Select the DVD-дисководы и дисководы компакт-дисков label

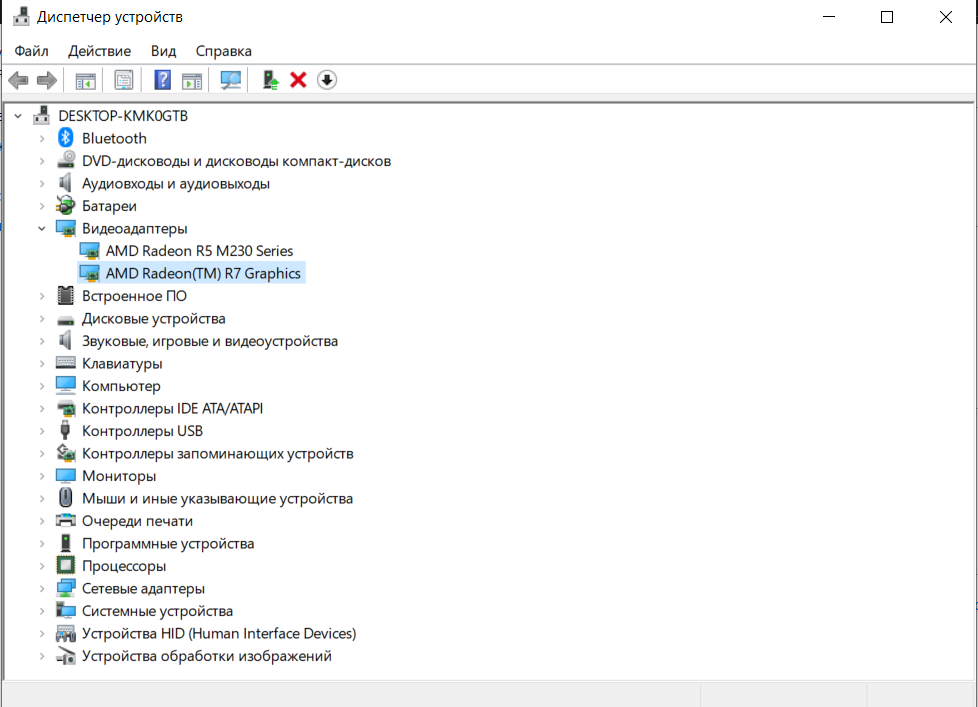tap(236, 161)
